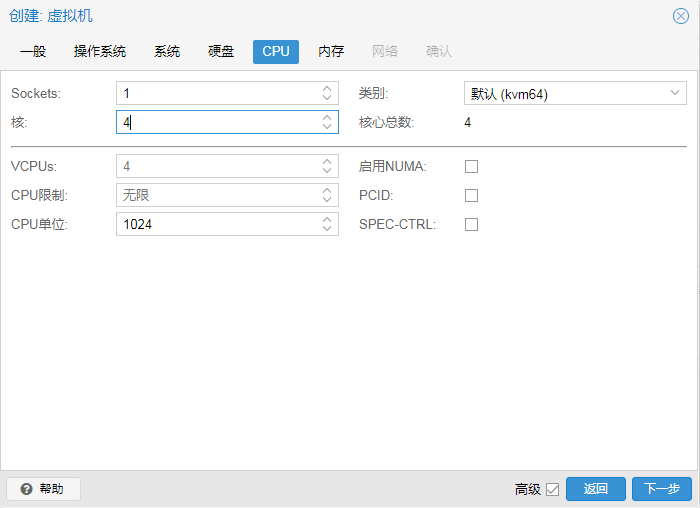700x508 pixels.
Task: Decrease Sockets value with down arrow
Action: [327, 99]
